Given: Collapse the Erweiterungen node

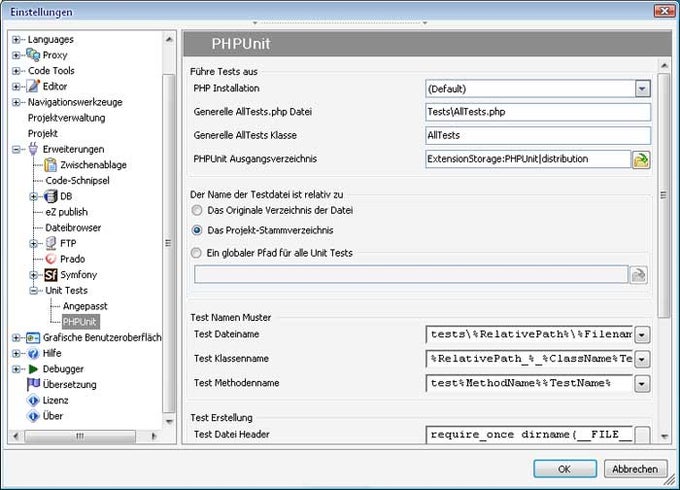Looking at the screenshot, I should [16, 149].
